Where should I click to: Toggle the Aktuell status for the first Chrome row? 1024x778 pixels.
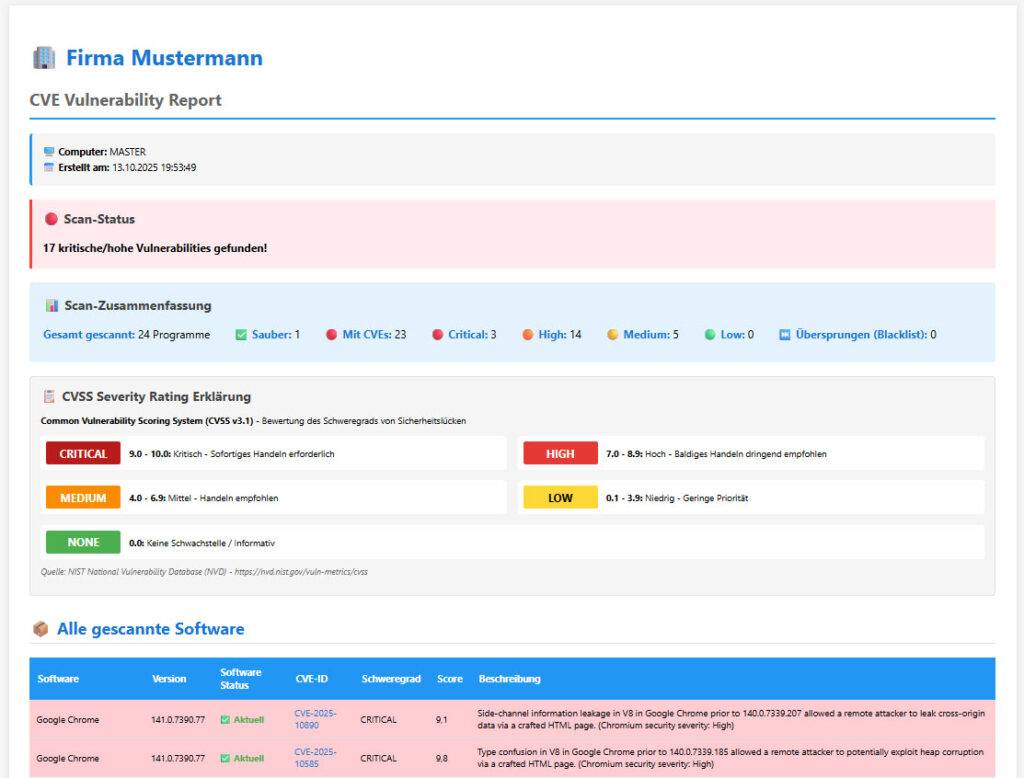click(241, 720)
